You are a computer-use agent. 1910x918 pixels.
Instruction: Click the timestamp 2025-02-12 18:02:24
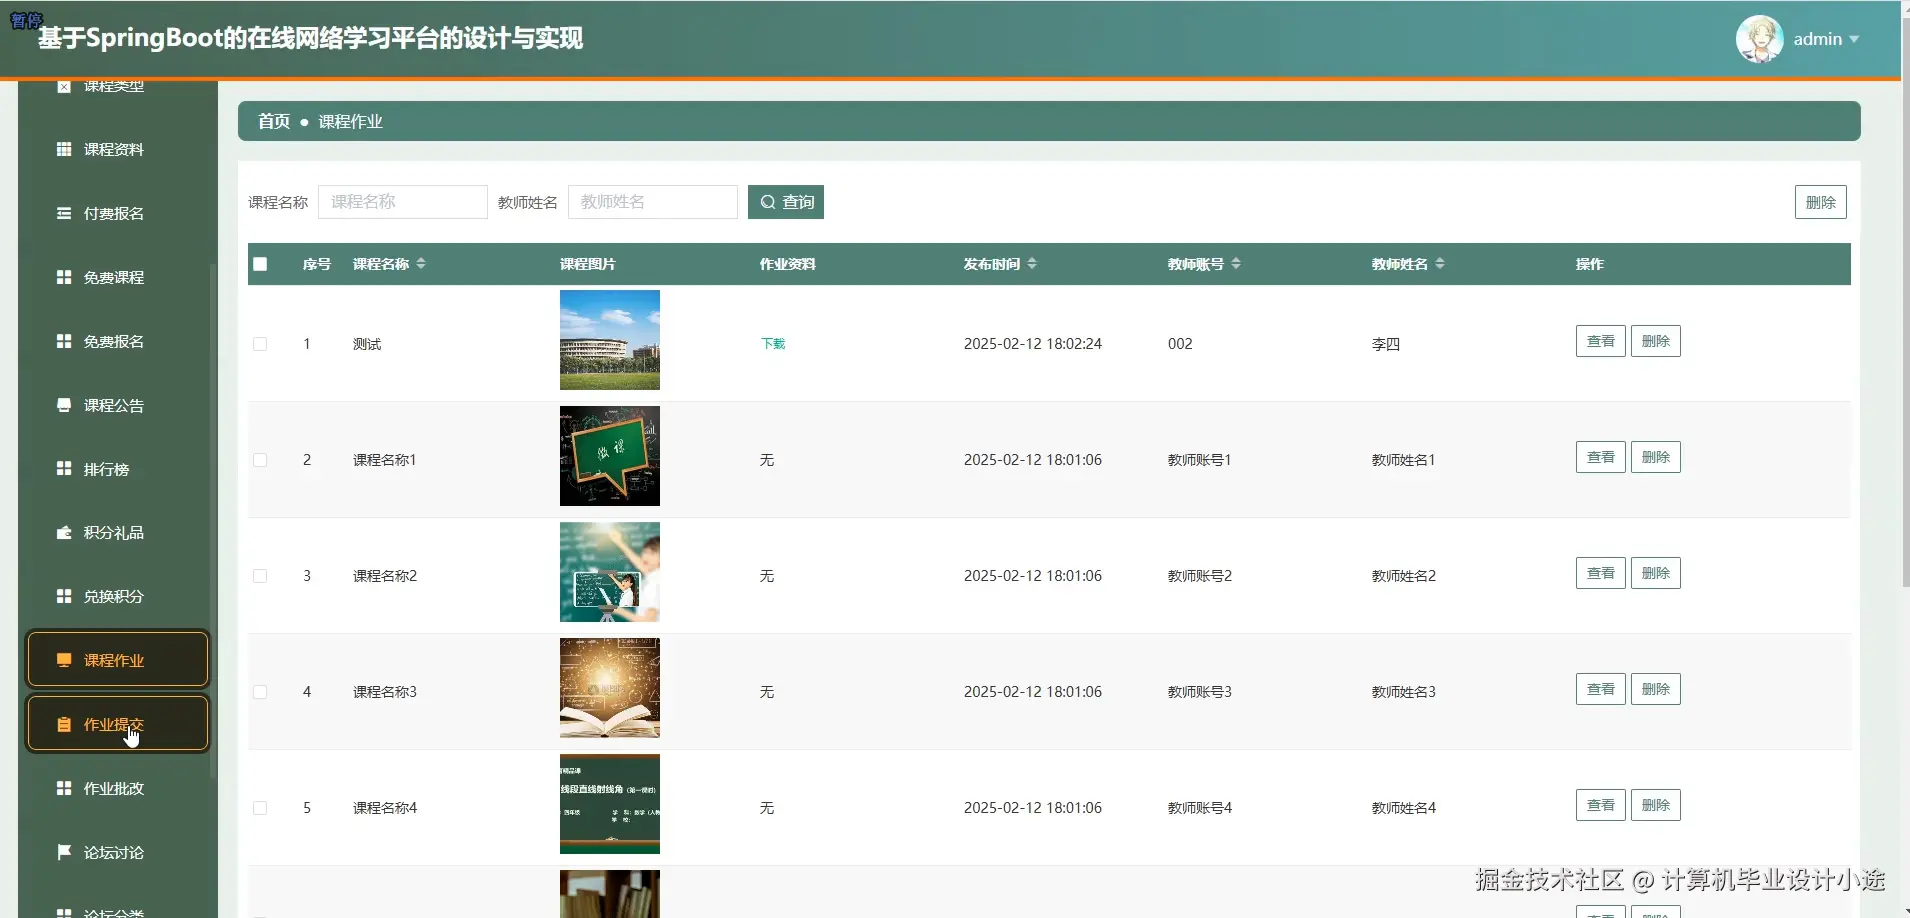coord(1033,344)
